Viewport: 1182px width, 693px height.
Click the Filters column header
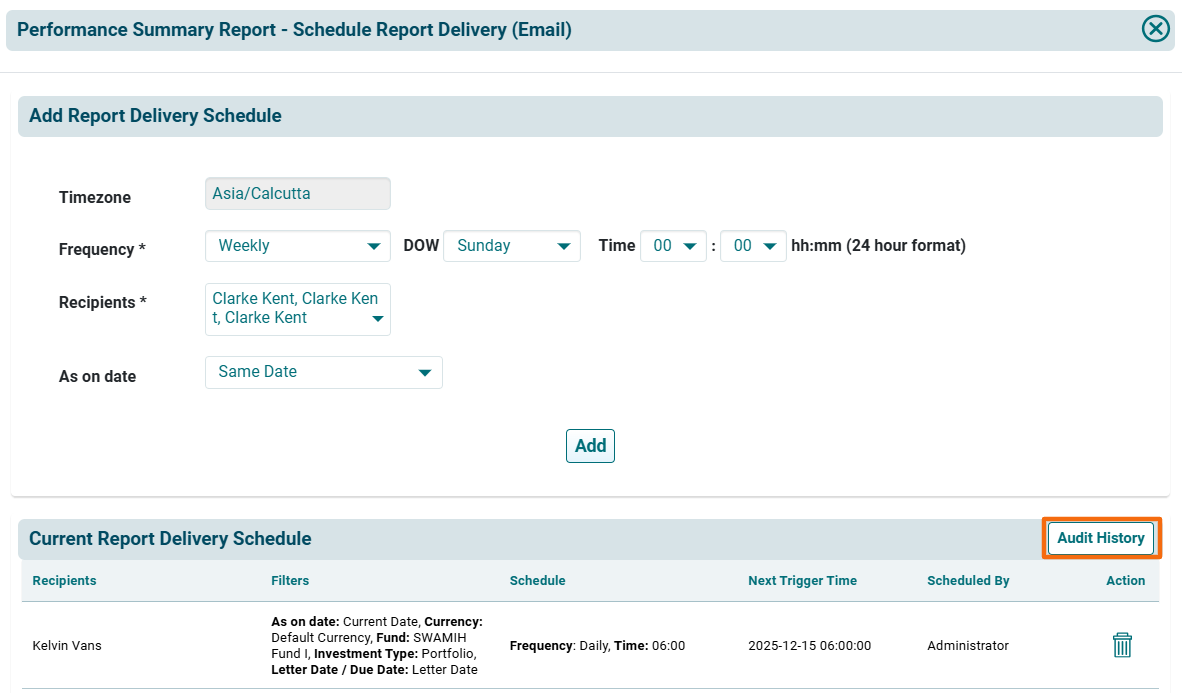click(290, 581)
